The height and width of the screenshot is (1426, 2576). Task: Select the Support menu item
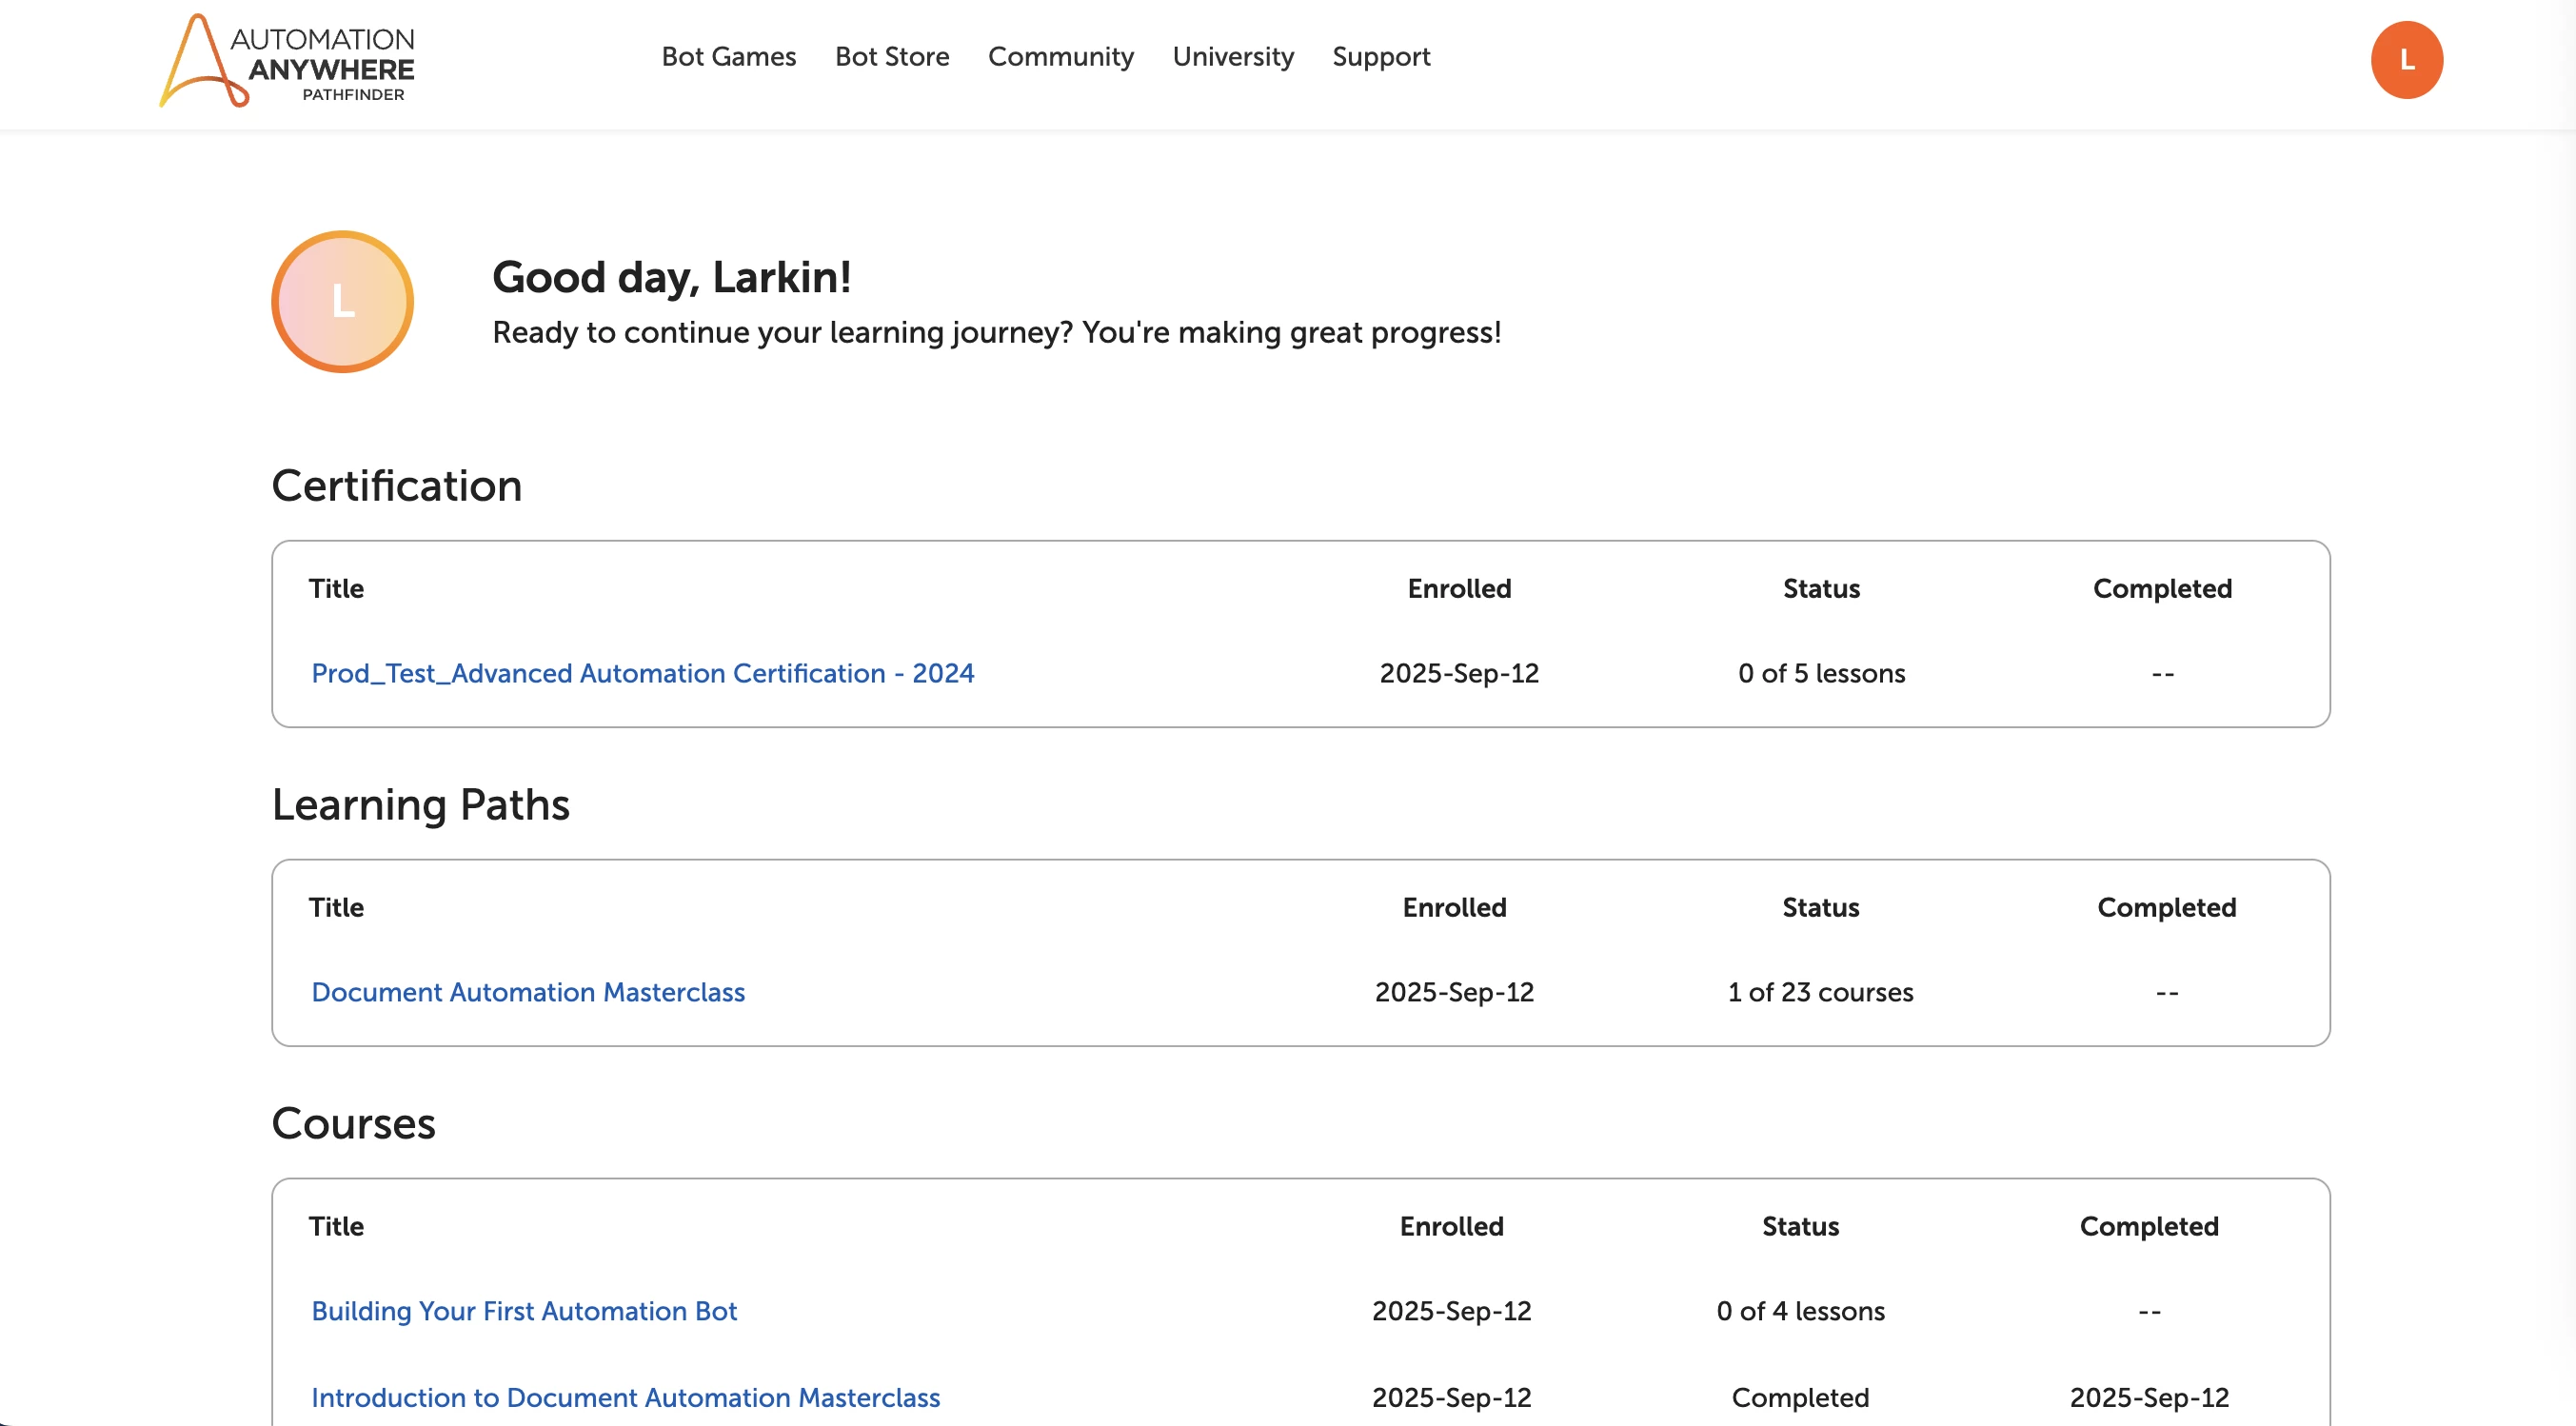pos(1380,57)
